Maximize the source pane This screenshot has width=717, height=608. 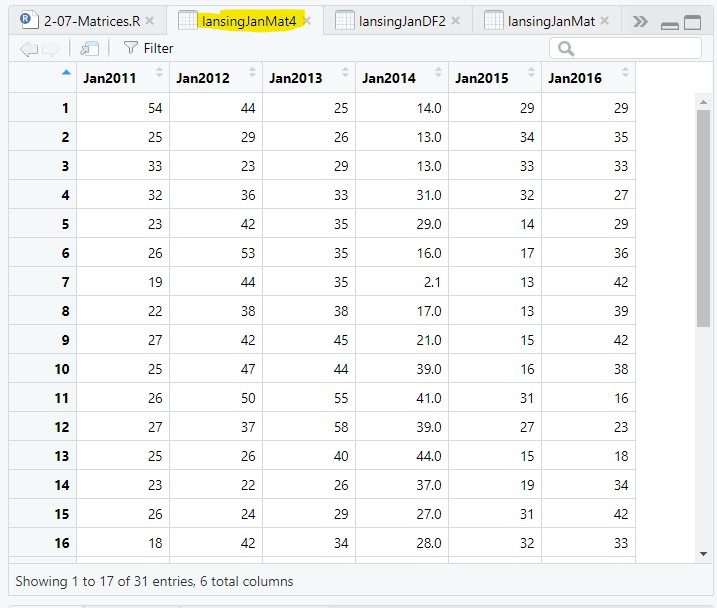[x=692, y=22]
